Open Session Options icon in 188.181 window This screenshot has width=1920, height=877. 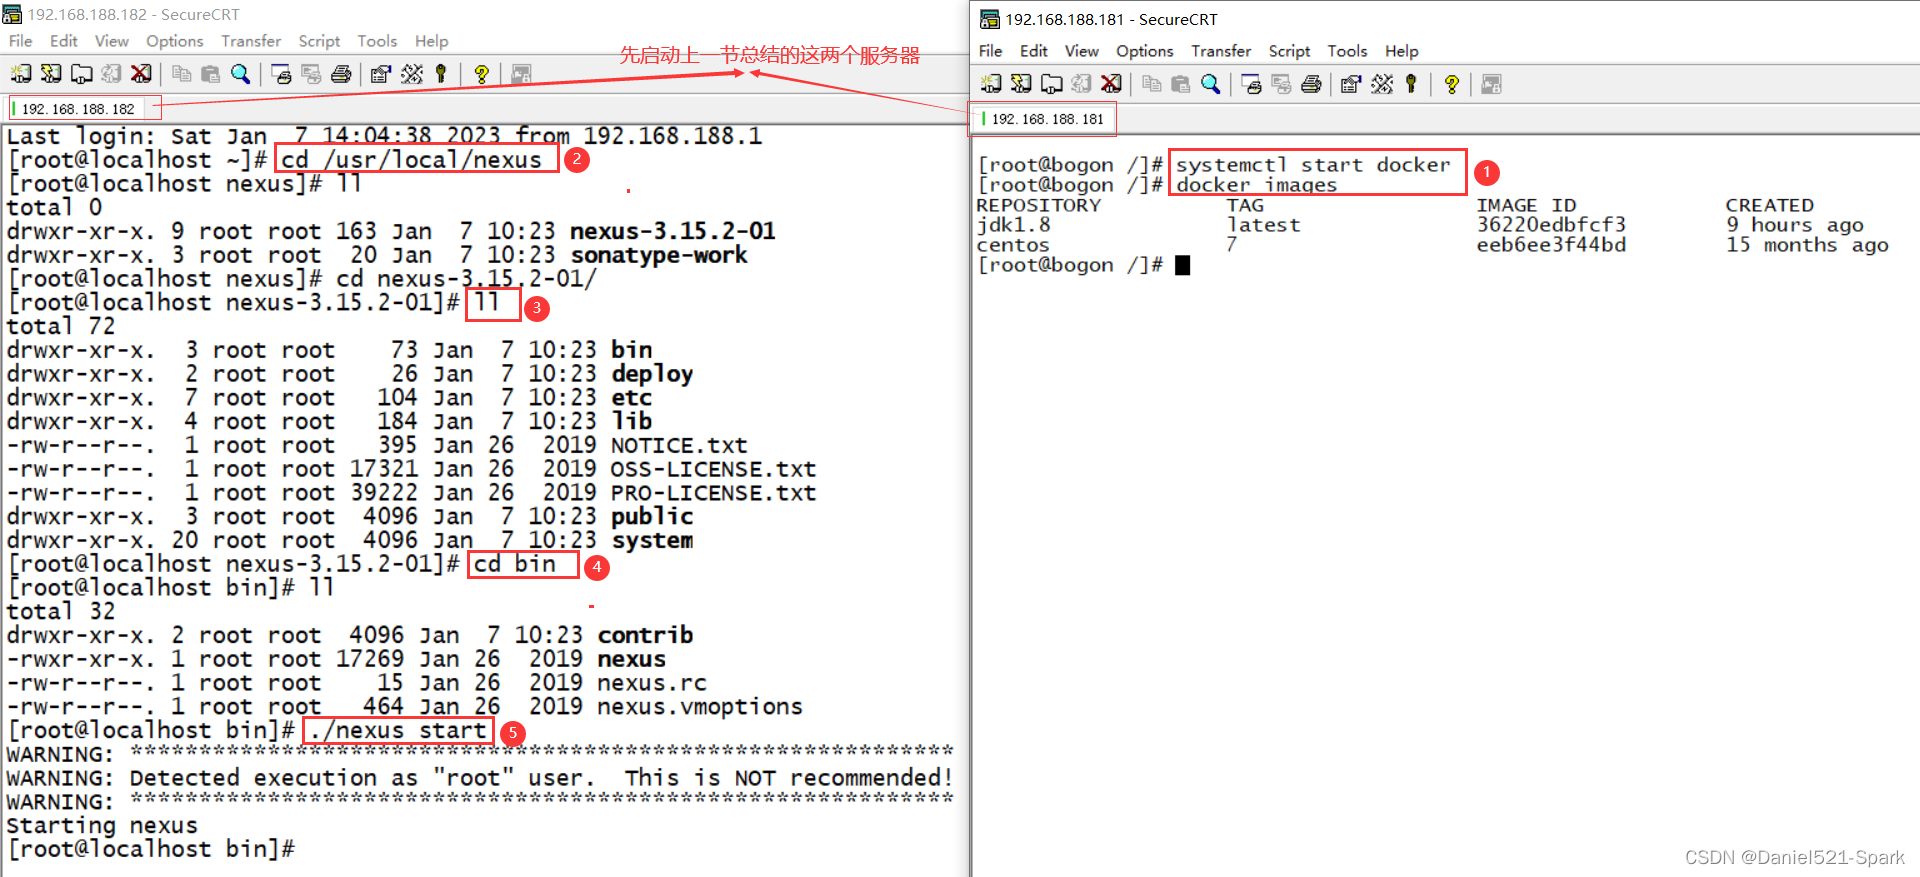tap(1351, 84)
